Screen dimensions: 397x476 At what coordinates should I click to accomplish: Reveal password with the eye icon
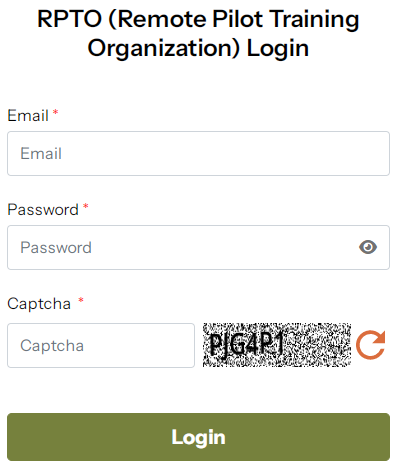(x=368, y=247)
